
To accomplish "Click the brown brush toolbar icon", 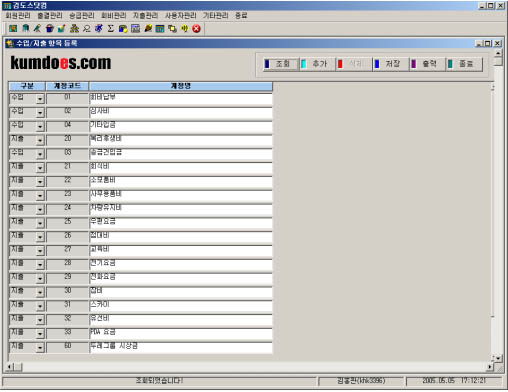I will [x=148, y=29].
